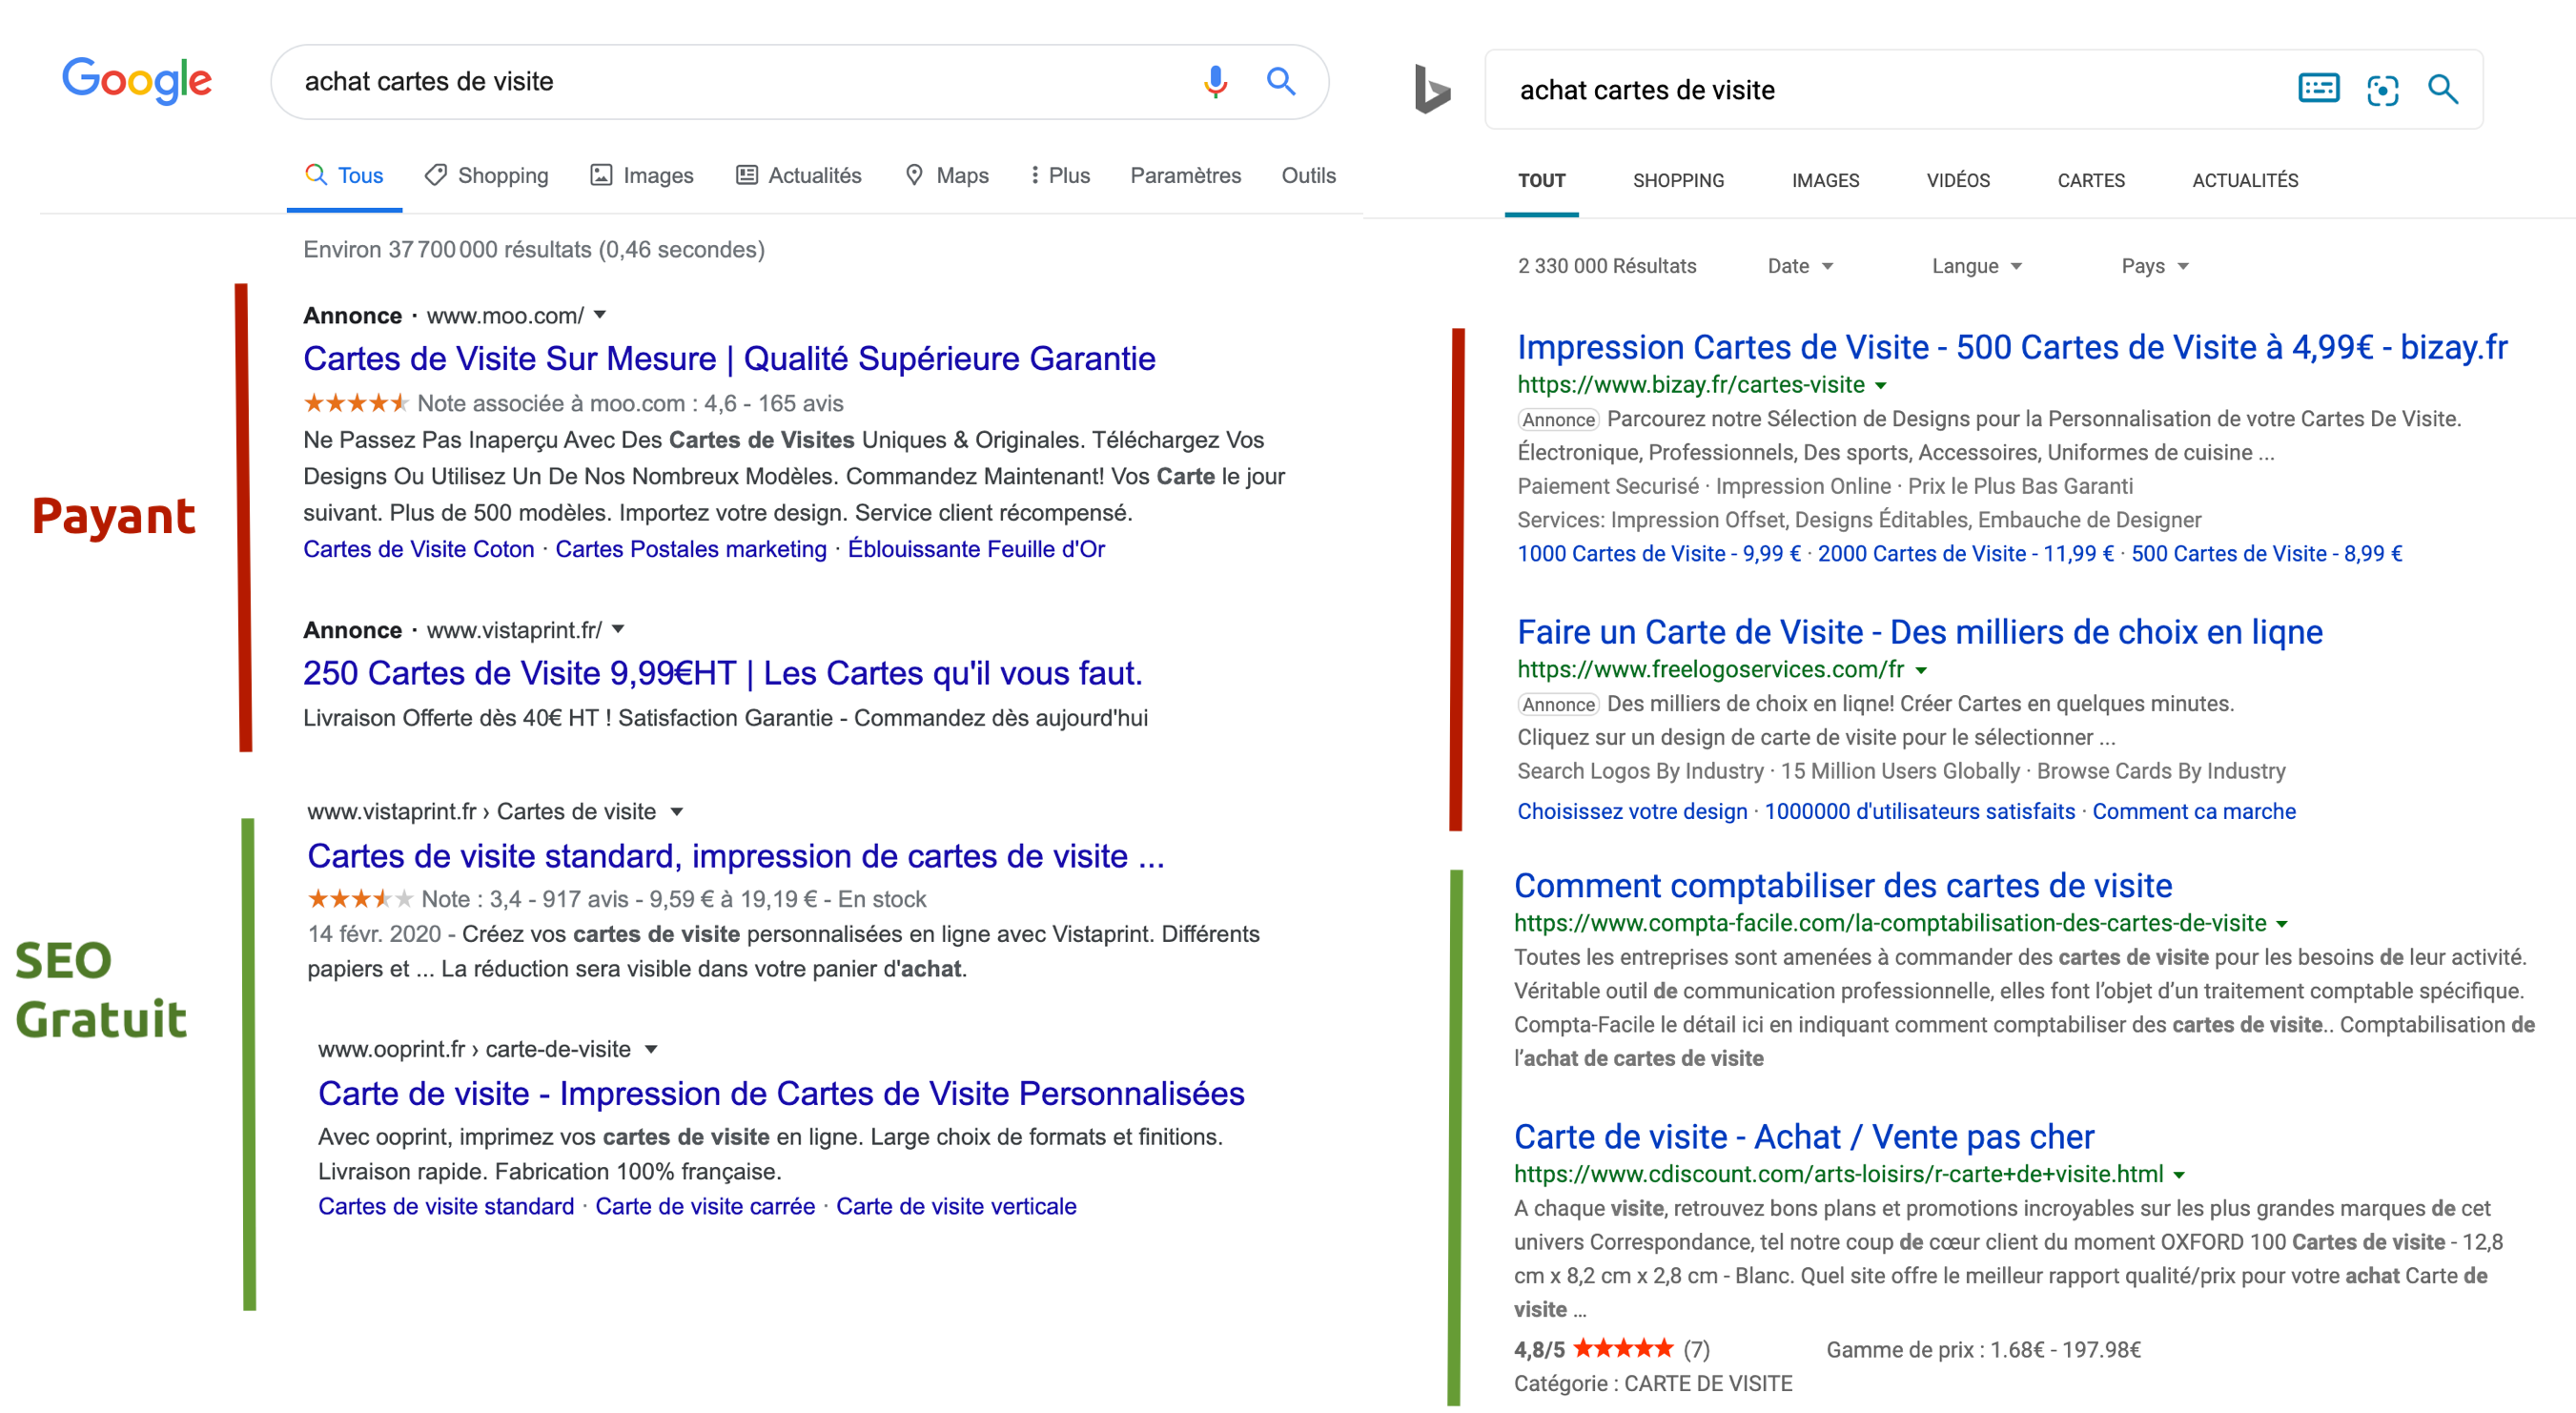Open Bing Langue filter dropdown

[x=1976, y=266]
